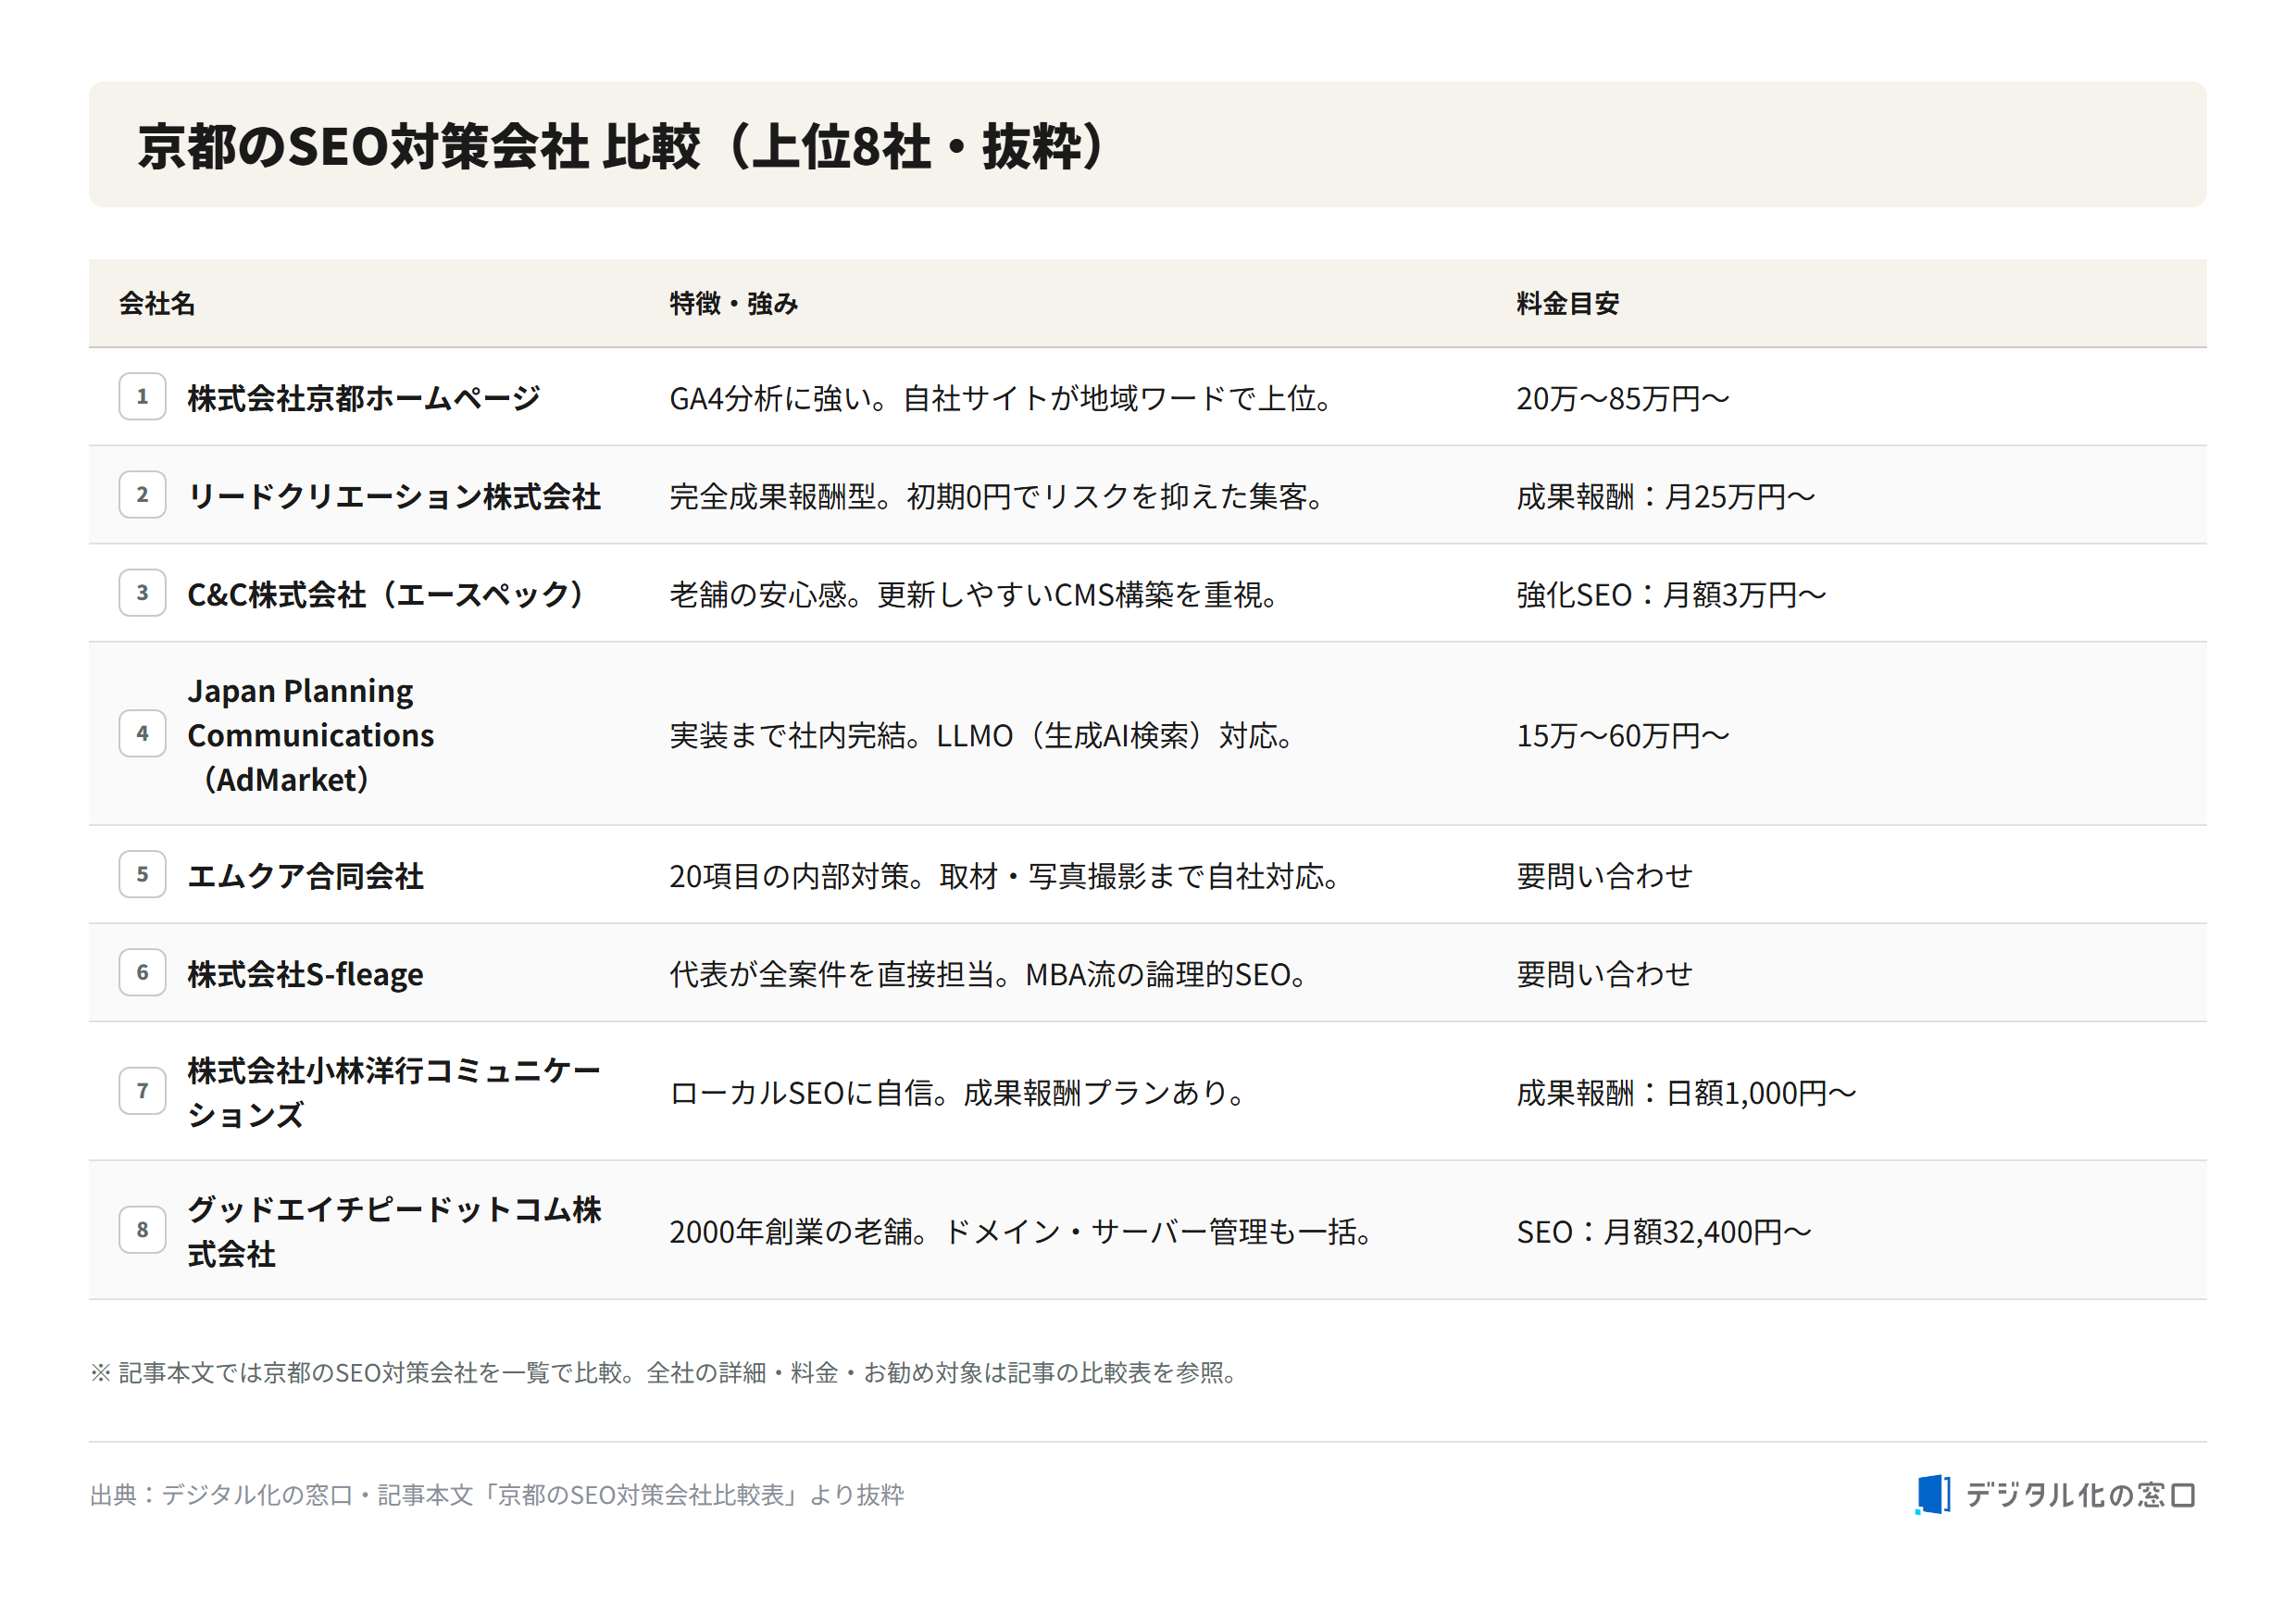The height and width of the screenshot is (1602, 2296).
Task: Click feature text 20項目の内部対策
Action: tap(1004, 876)
